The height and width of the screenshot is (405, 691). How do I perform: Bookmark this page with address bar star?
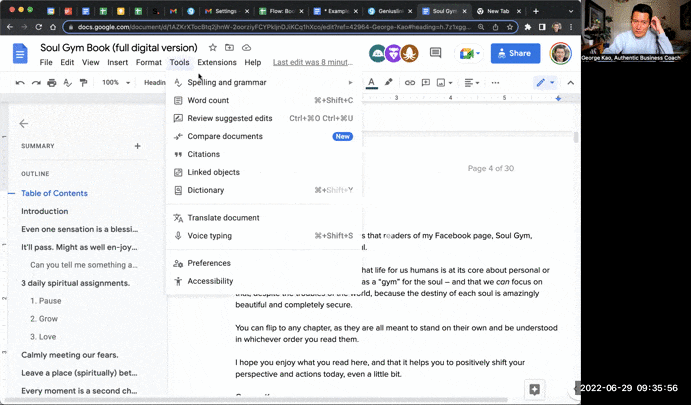click(510, 27)
